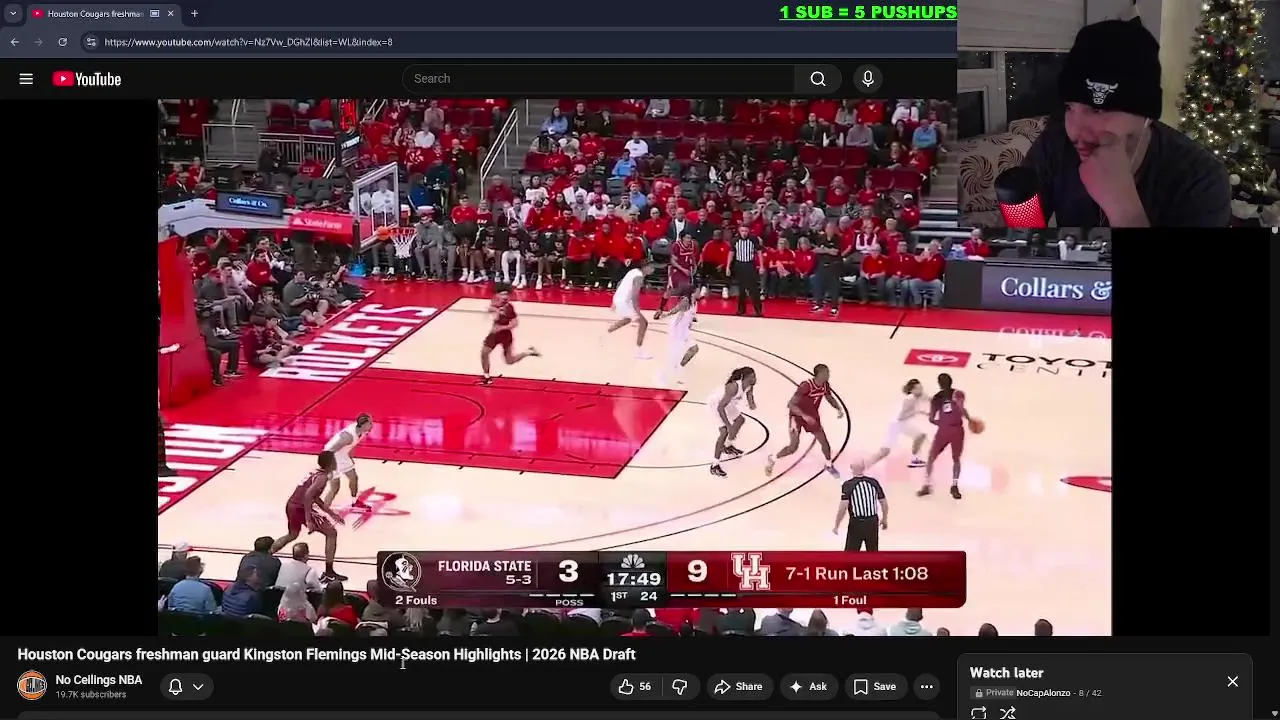Click the search magnifier button
Image resolution: width=1280 pixels, height=720 pixels.
(818, 79)
